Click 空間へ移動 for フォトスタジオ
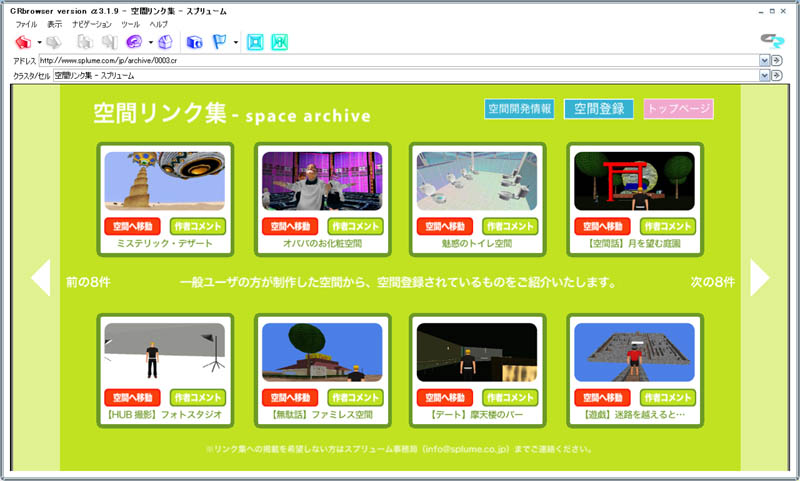This screenshot has width=800, height=481. (133, 398)
